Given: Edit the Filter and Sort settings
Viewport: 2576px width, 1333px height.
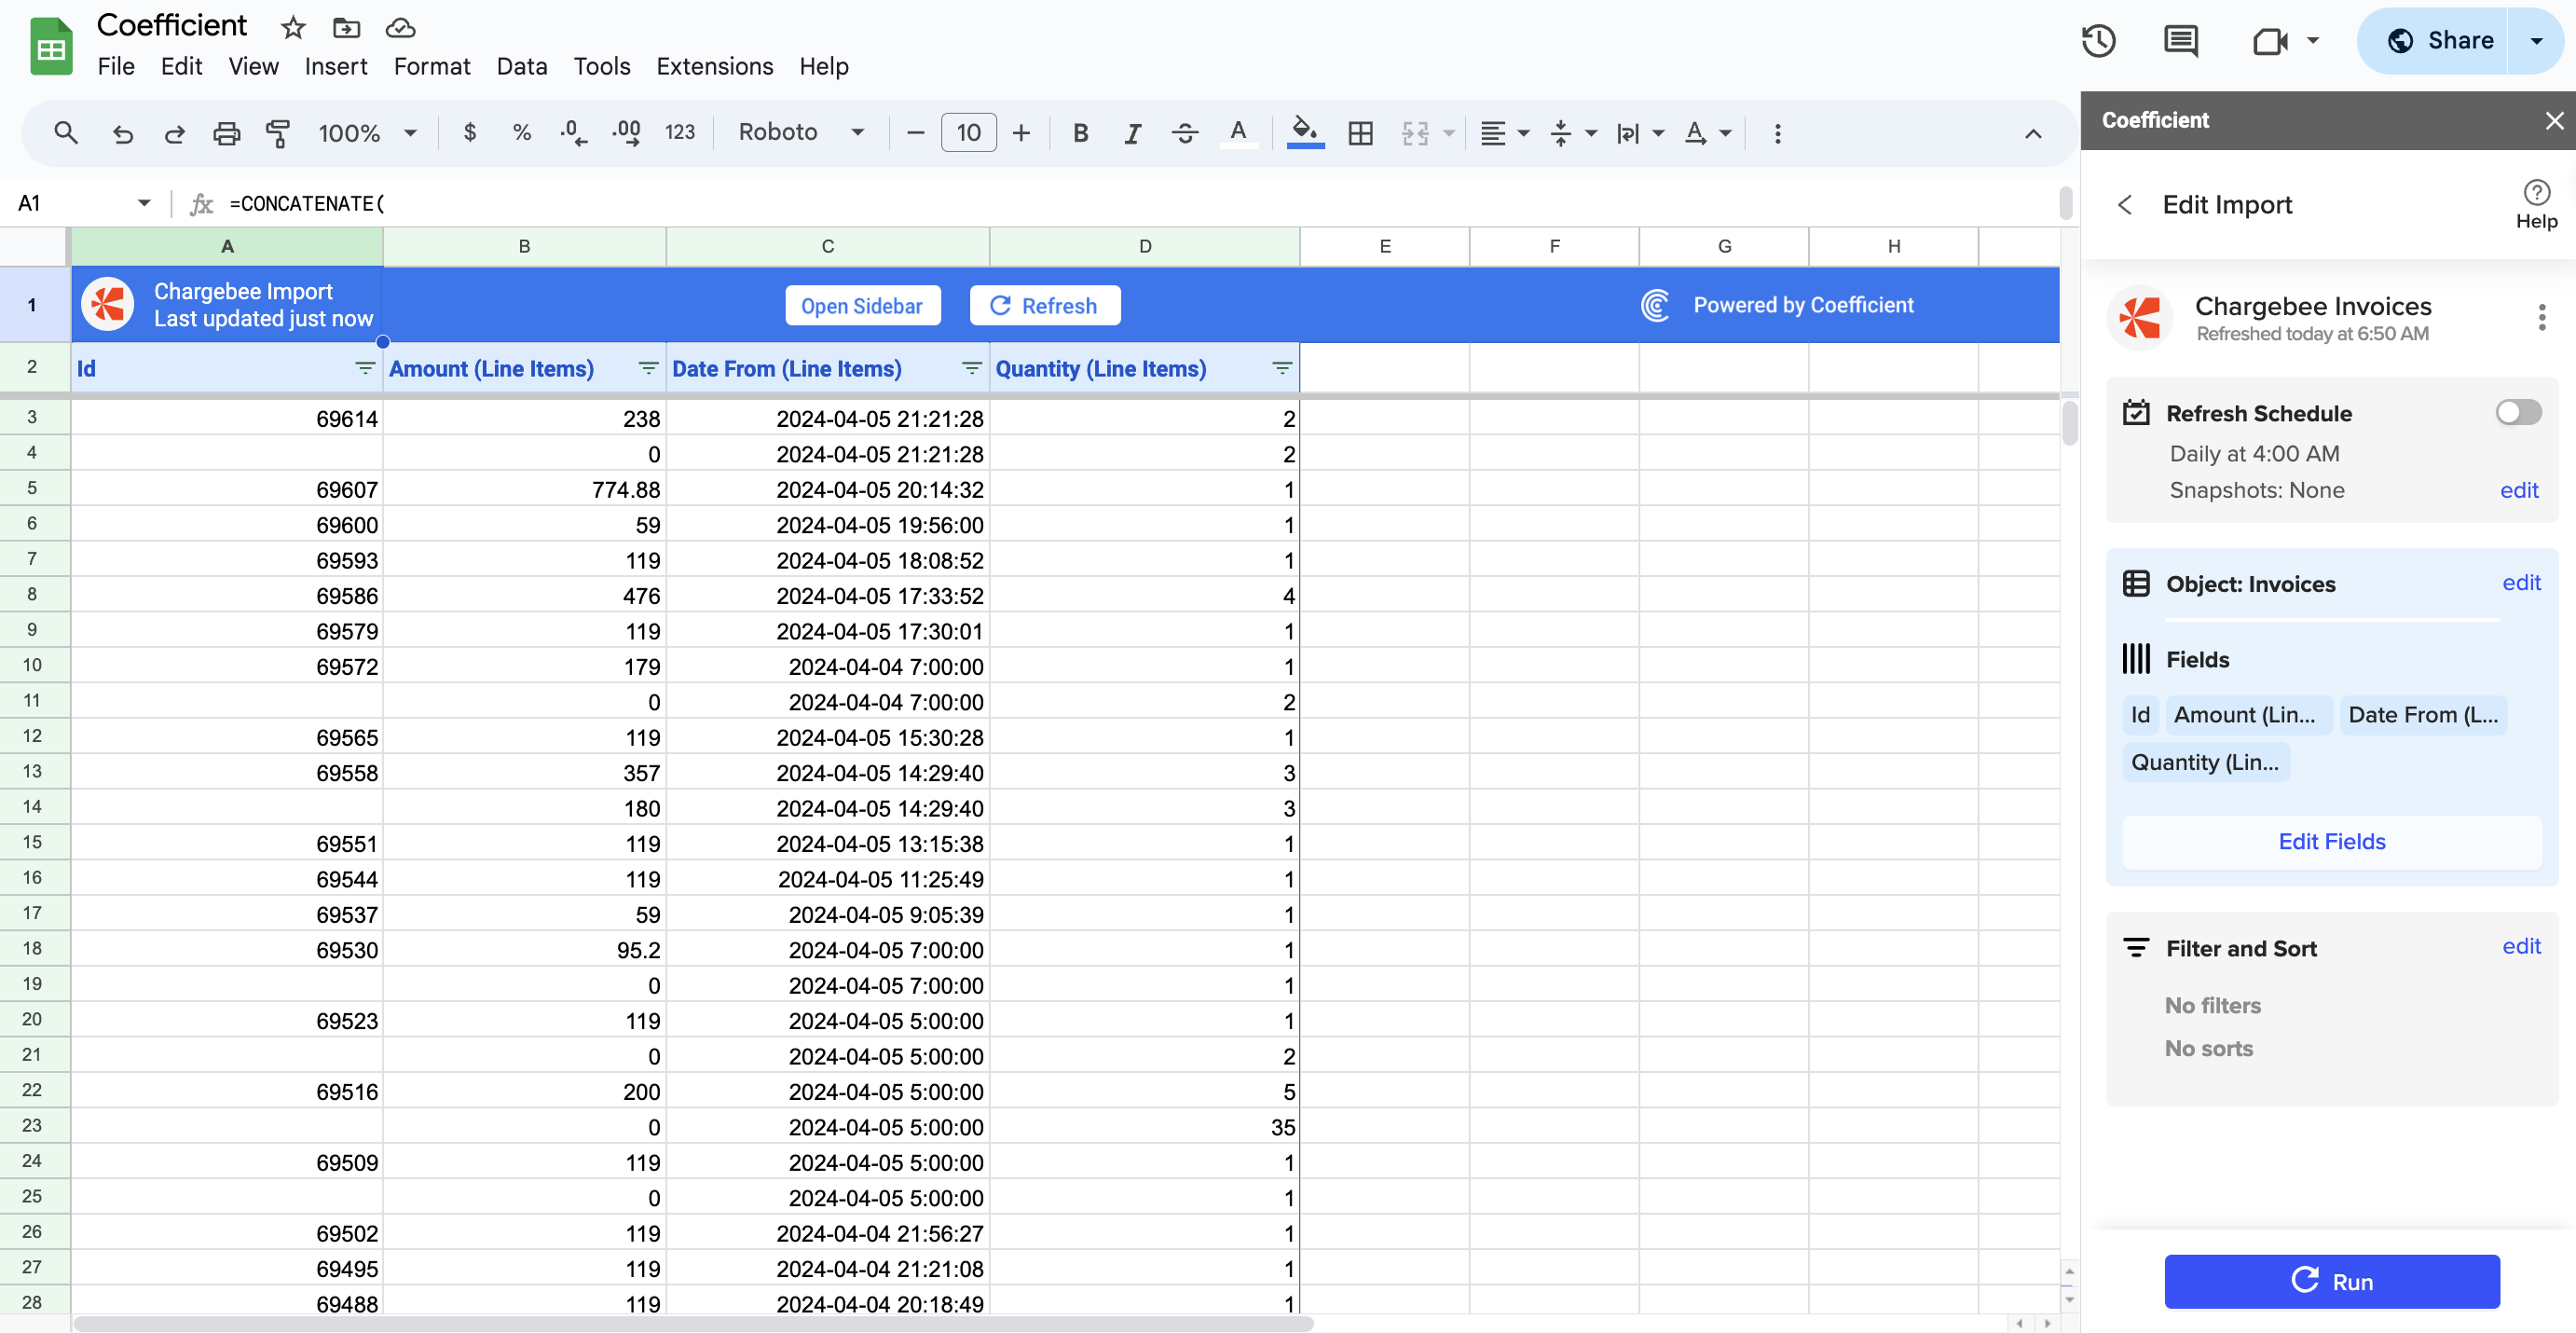Looking at the screenshot, I should (x=2520, y=946).
